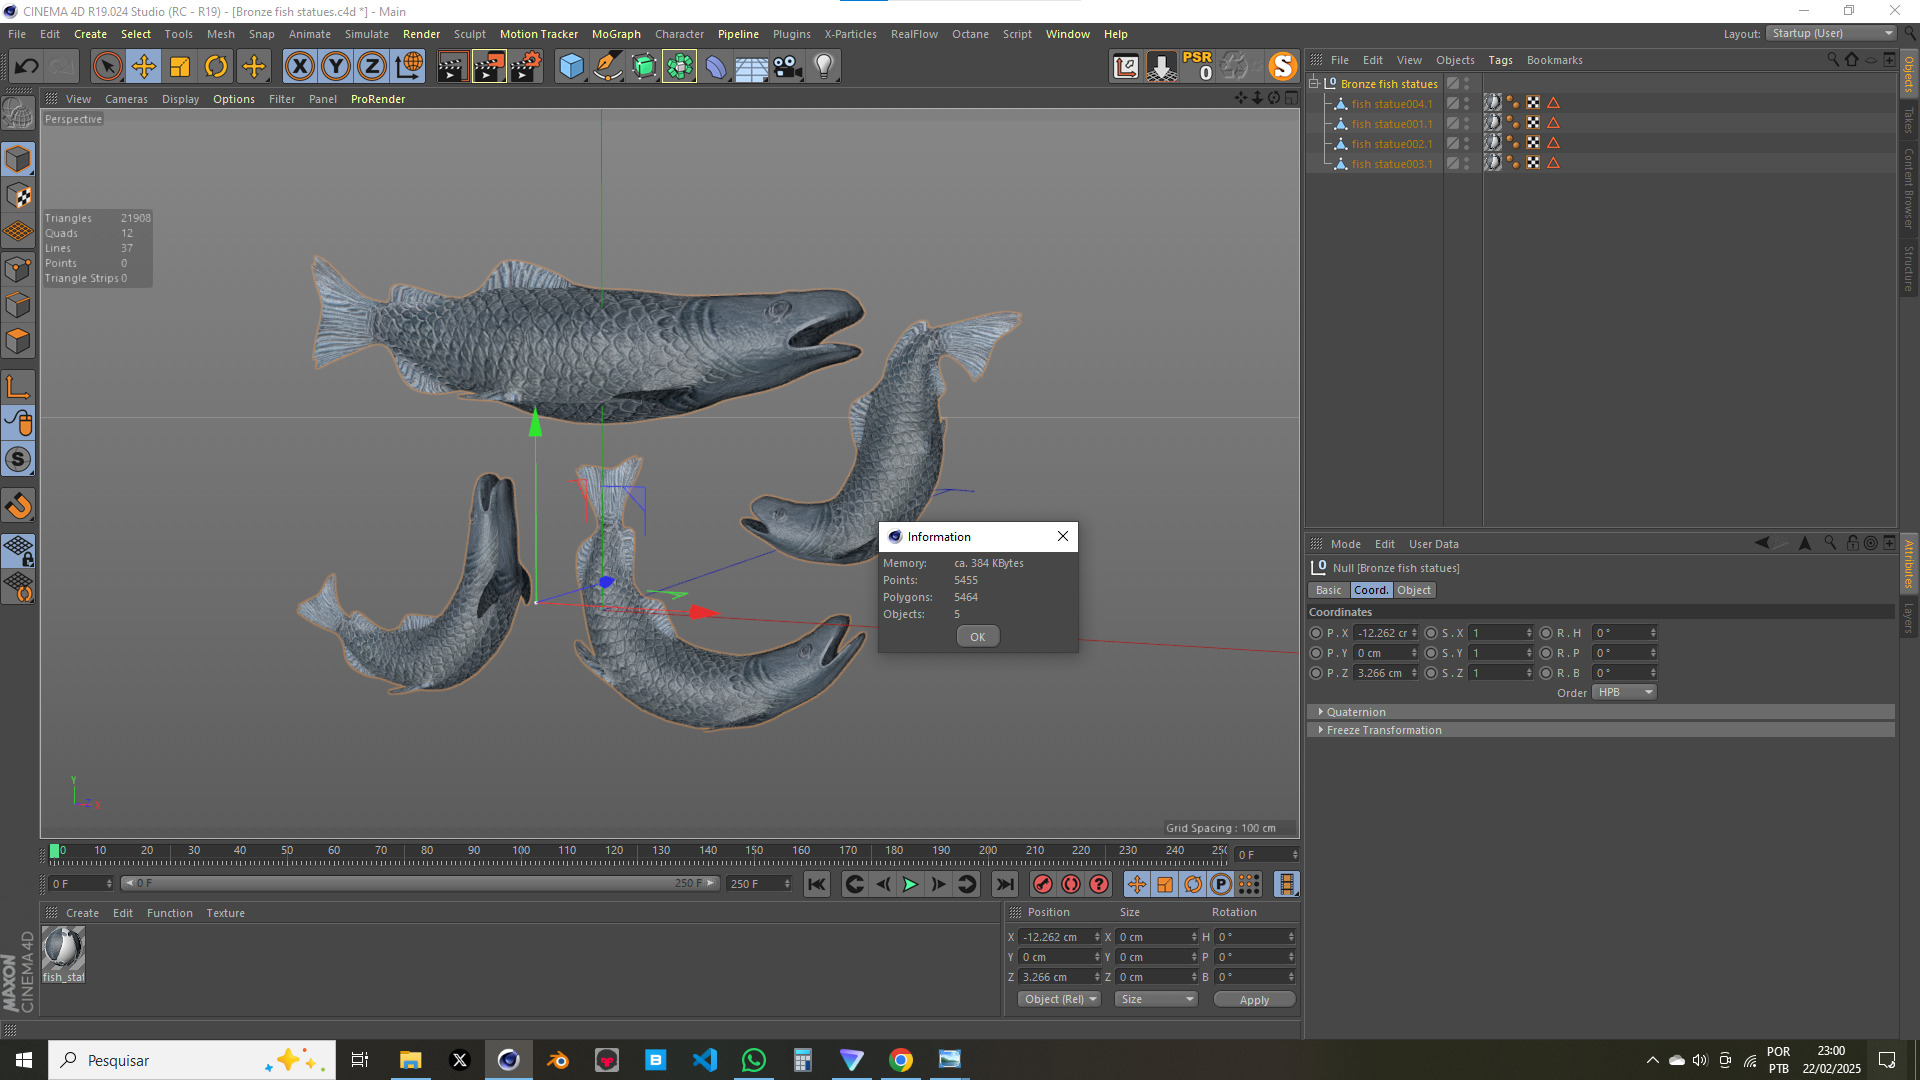Open the Bend deformer icon
Viewport: 1920px width, 1080px height.
(716, 67)
